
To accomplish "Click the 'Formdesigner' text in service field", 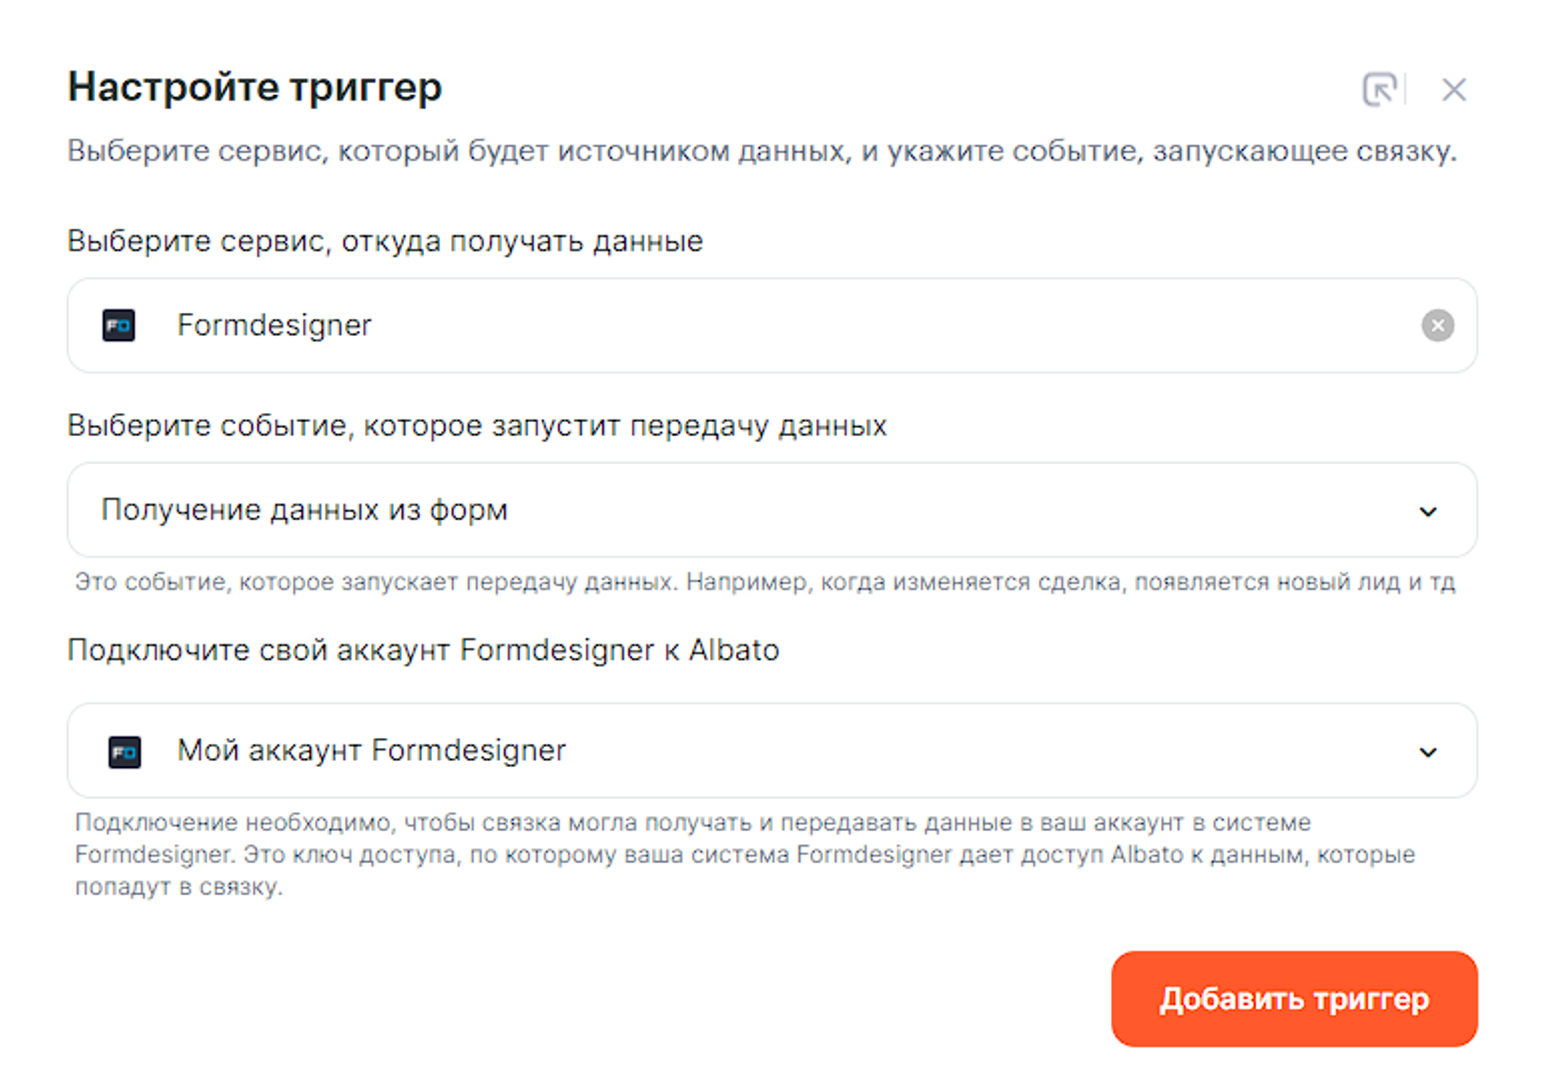I will click(274, 326).
